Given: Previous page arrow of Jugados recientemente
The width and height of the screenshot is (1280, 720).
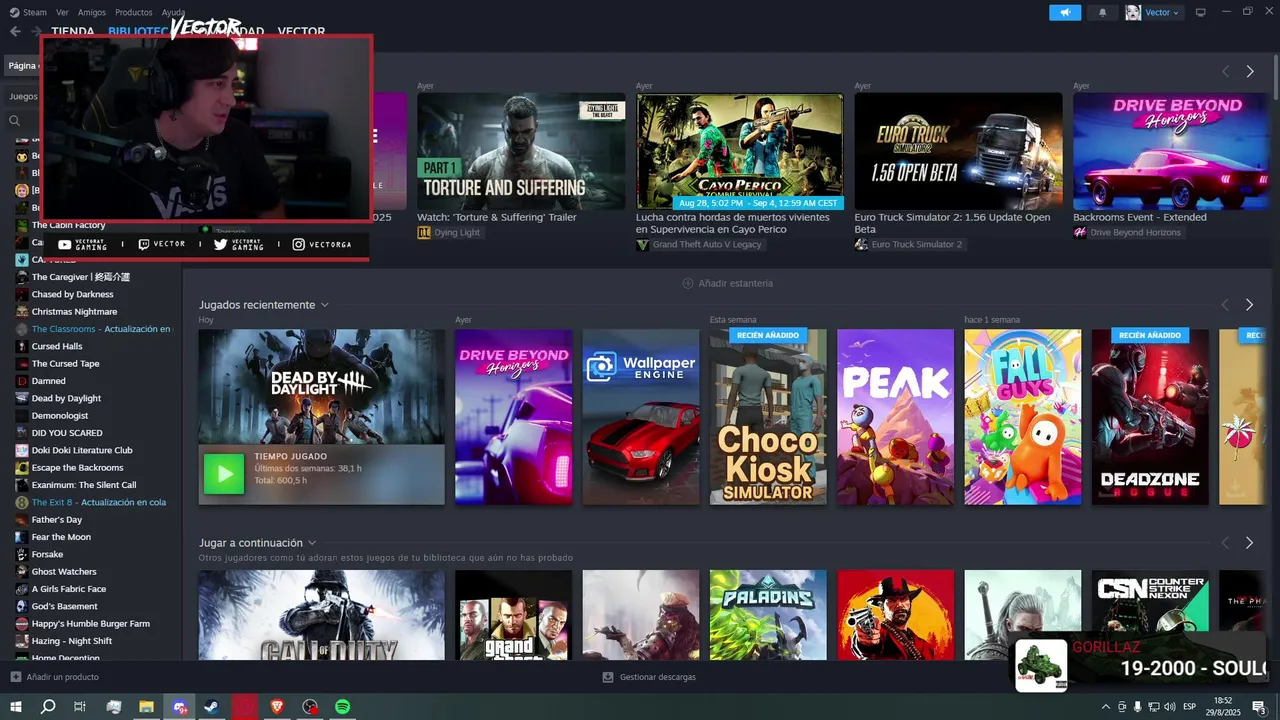Looking at the screenshot, I should pyautogui.click(x=1225, y=305).
